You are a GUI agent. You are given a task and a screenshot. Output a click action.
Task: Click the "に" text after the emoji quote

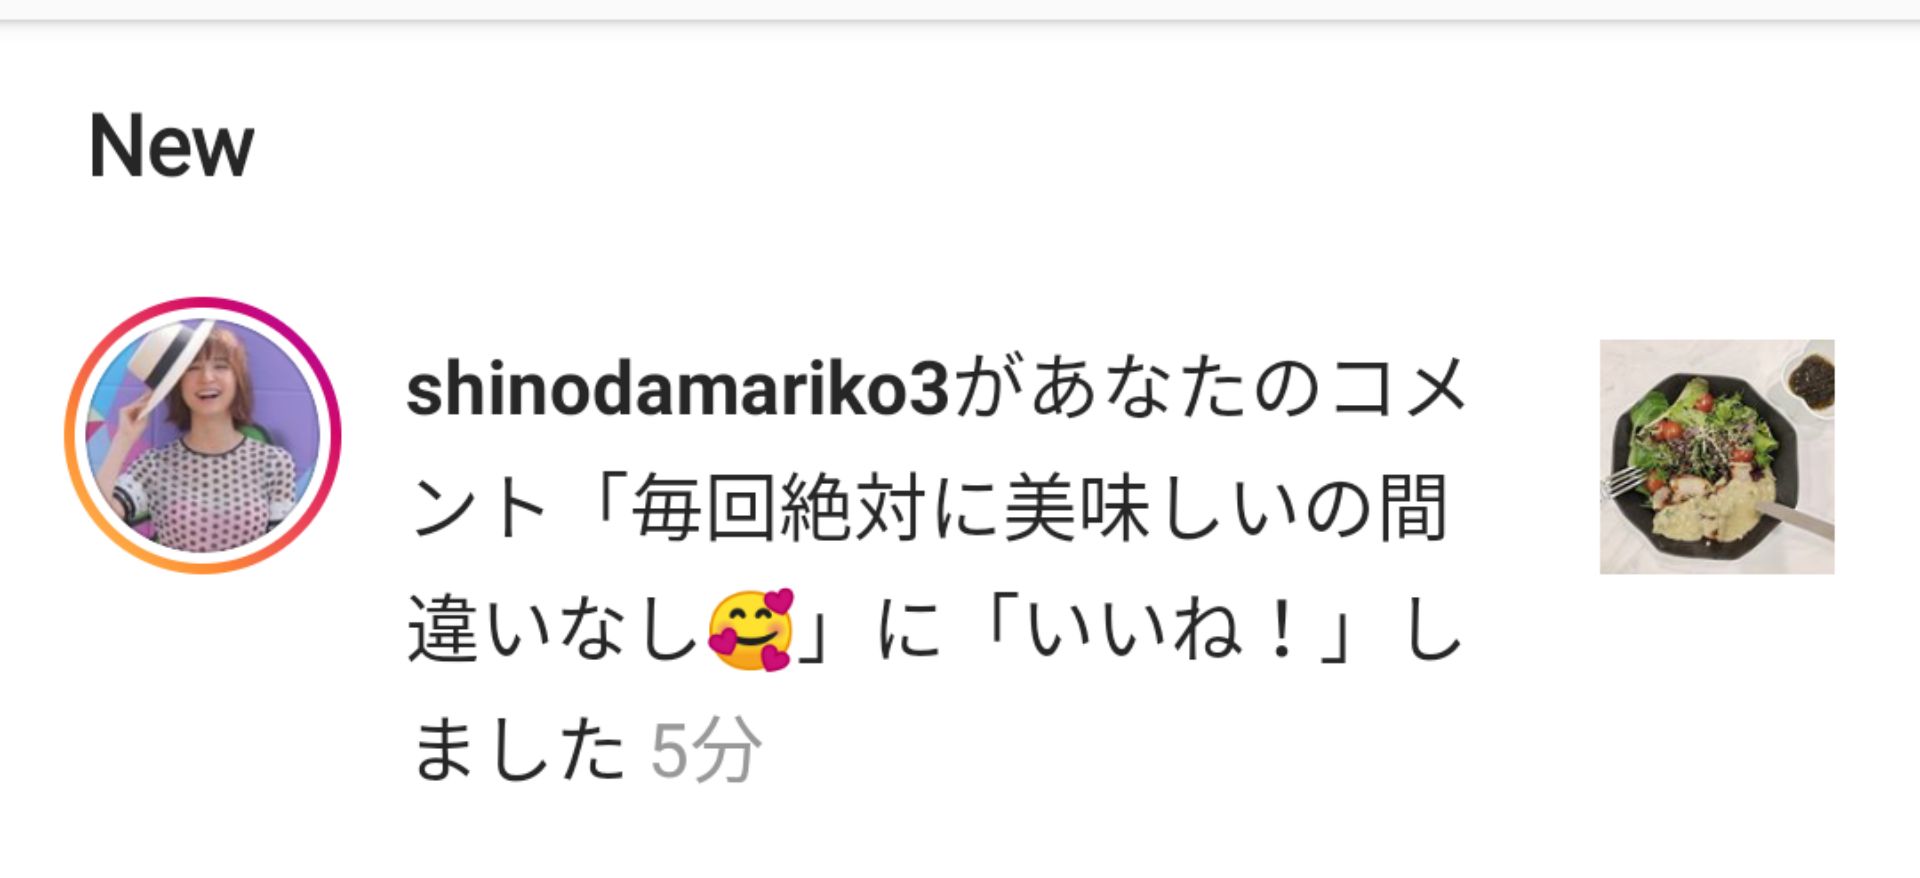909,630
